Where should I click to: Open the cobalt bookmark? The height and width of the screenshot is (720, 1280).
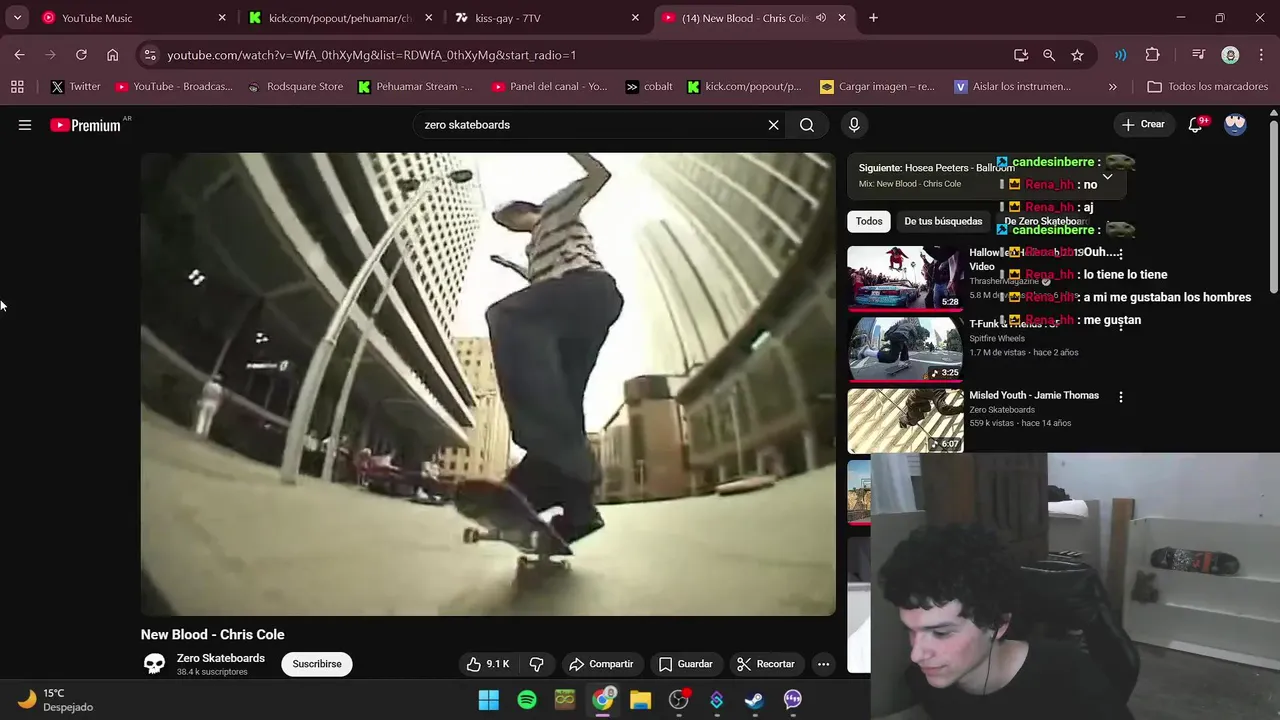[649, 87]
